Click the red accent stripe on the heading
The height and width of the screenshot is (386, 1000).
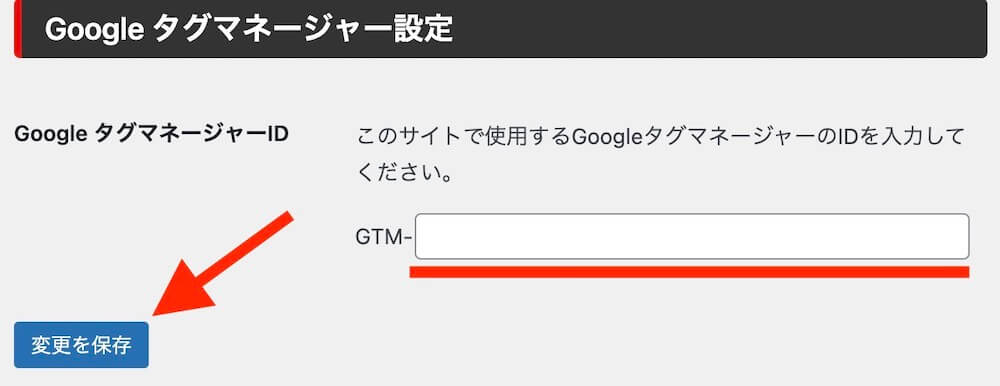click(x=18, y=29)
